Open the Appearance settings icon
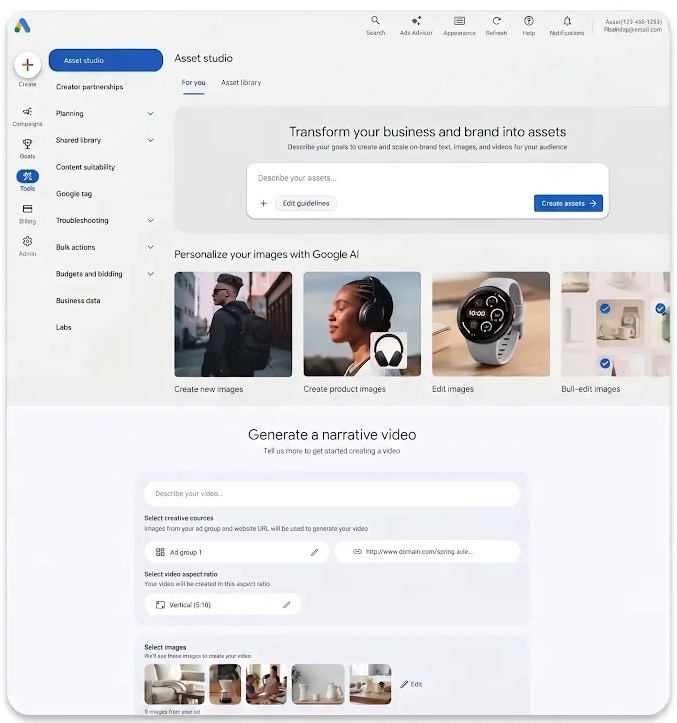Screen dimensions: 677x723 (x=459, y=20)
